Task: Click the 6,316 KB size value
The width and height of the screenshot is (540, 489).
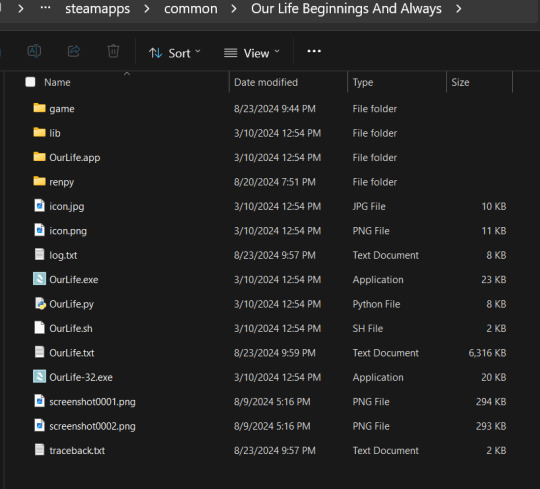Action: click(x=487, y=353)
